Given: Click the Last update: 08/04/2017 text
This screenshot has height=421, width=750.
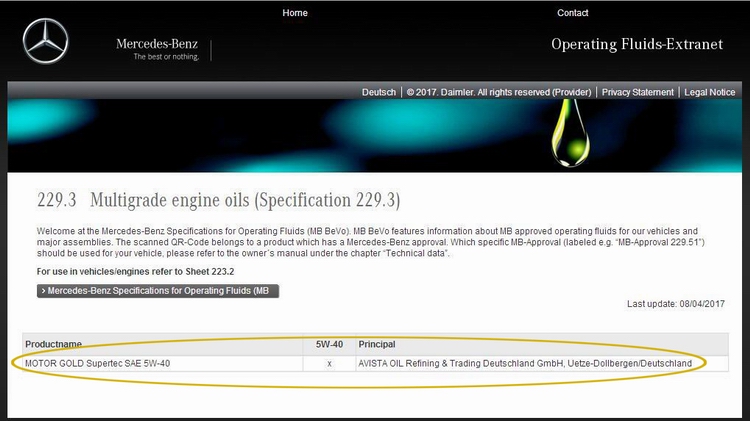Looking at the screenshot, I should click(676, 304).
